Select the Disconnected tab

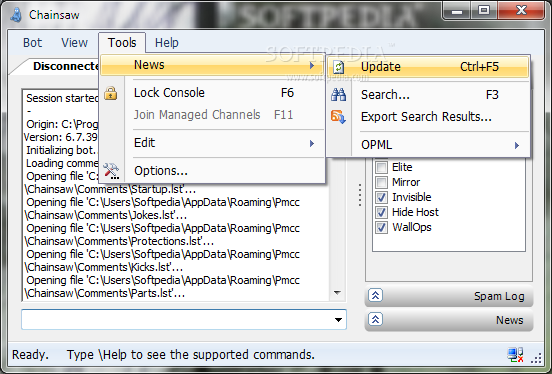pyautogui.click(x=56, y=66)
